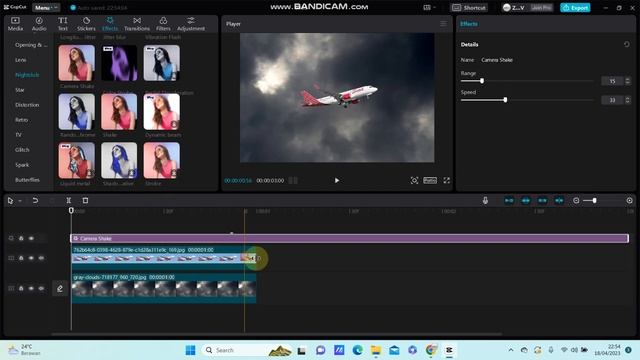Open the Transitions tab
640x360 pixels.
137,24
